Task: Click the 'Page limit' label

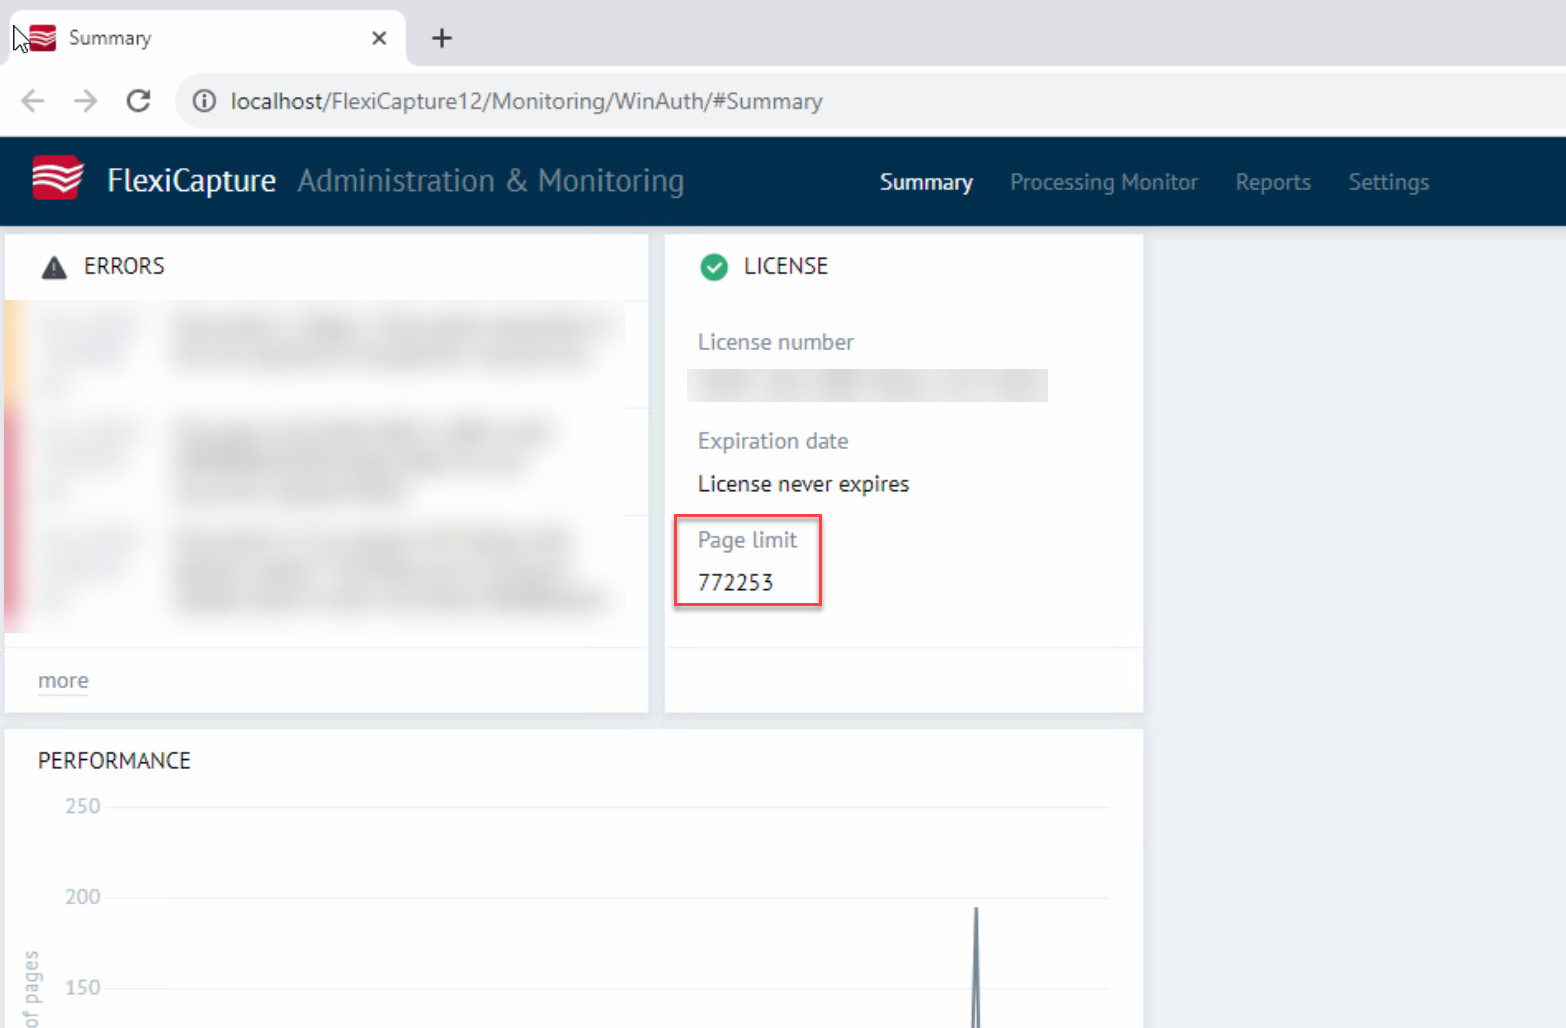Action: [747, 540]
